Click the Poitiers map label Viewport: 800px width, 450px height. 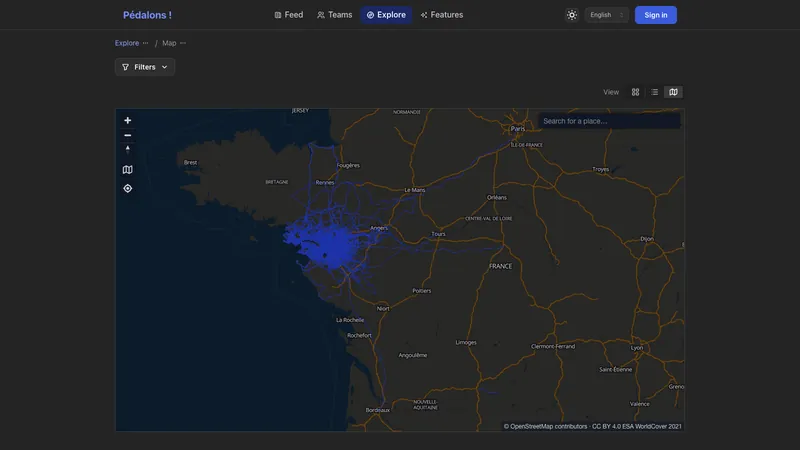[422, 291]
